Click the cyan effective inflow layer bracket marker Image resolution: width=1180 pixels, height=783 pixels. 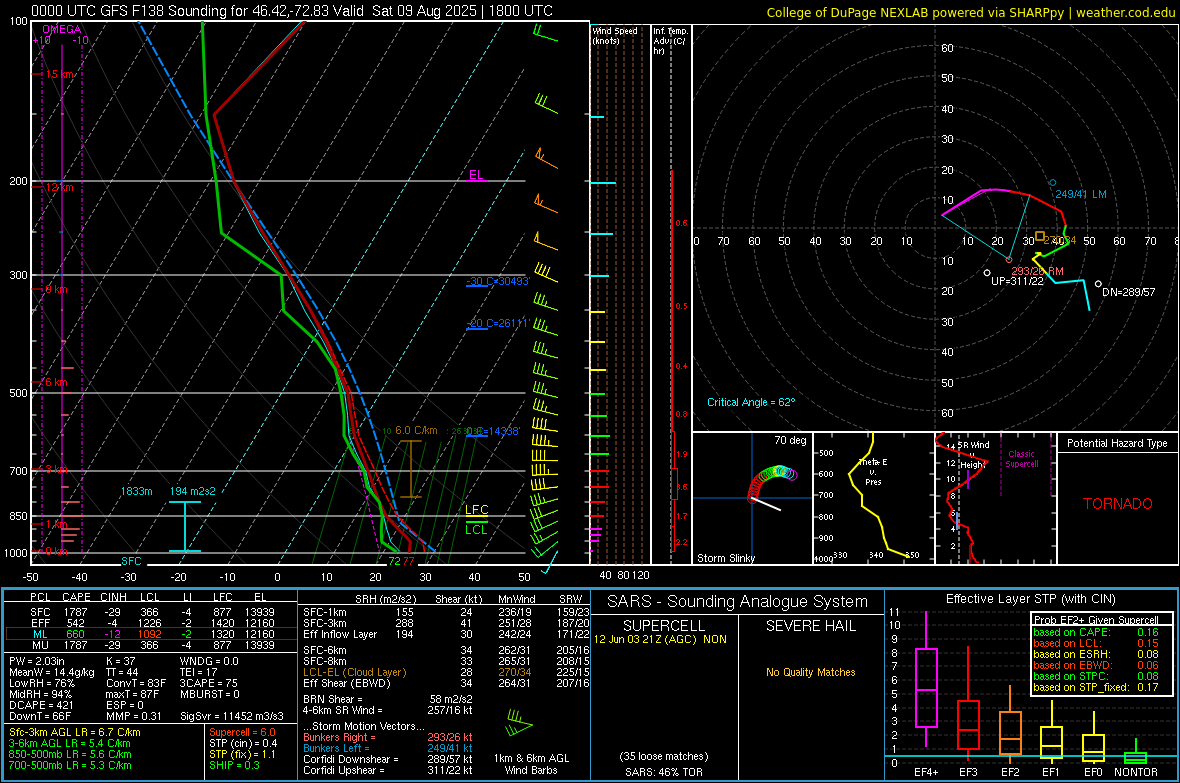184,527
